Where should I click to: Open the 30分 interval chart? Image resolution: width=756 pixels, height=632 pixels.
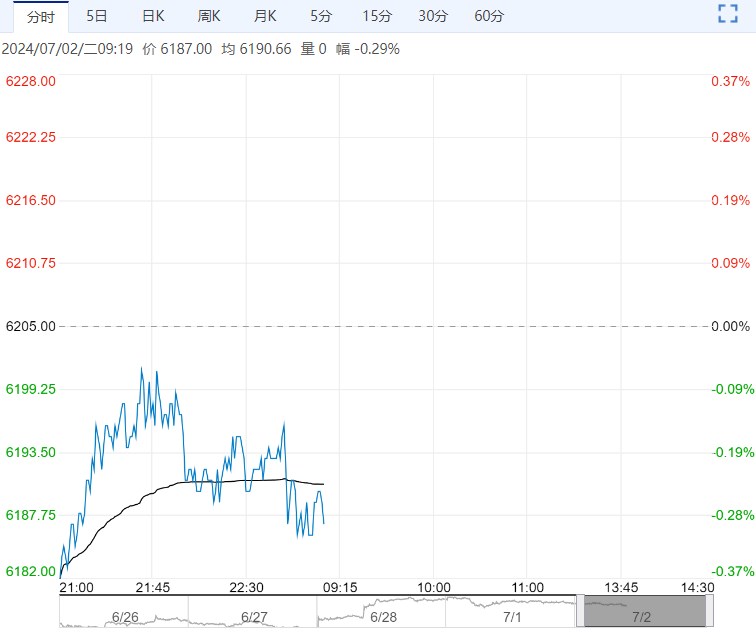[433, 16]
